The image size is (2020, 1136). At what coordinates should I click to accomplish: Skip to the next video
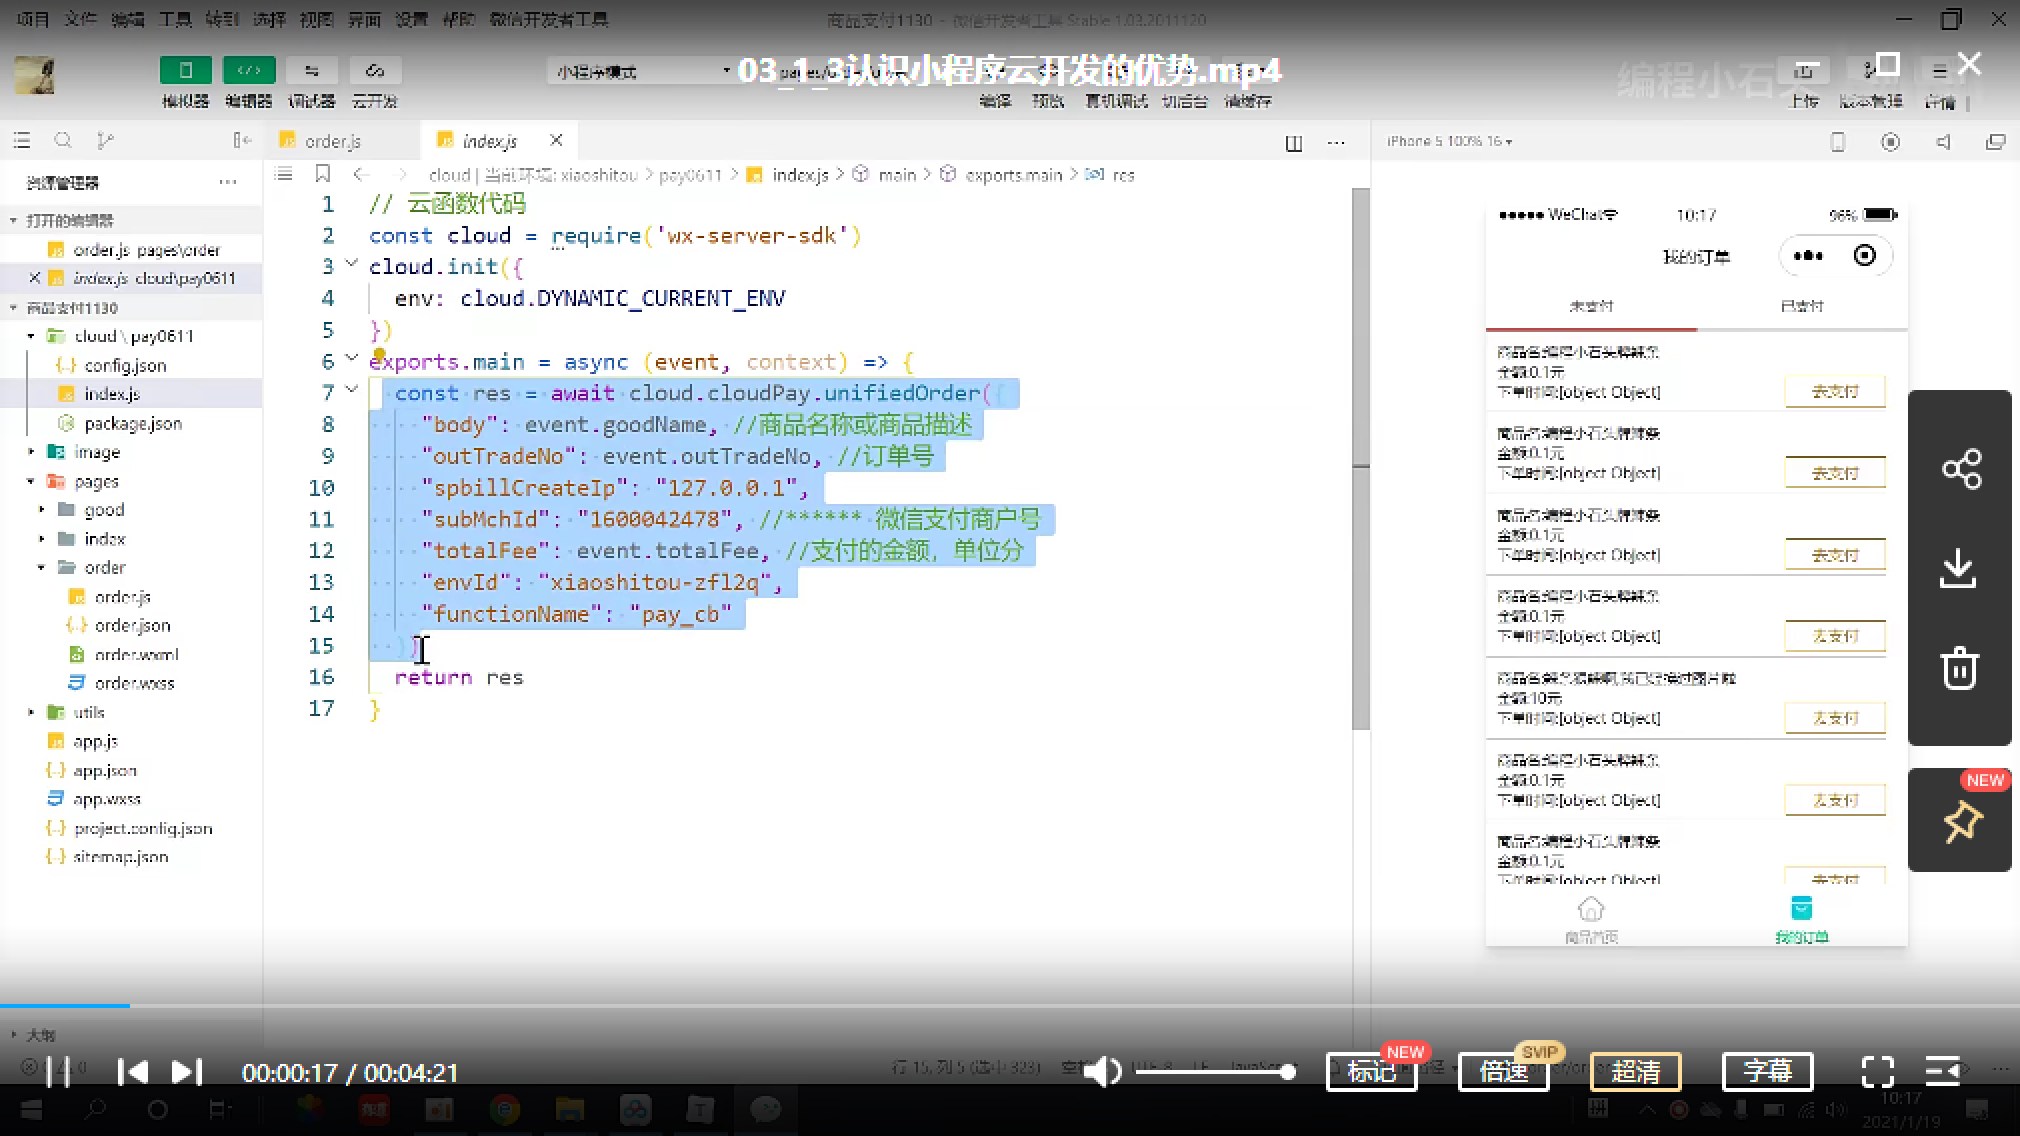coord(186,1072)
